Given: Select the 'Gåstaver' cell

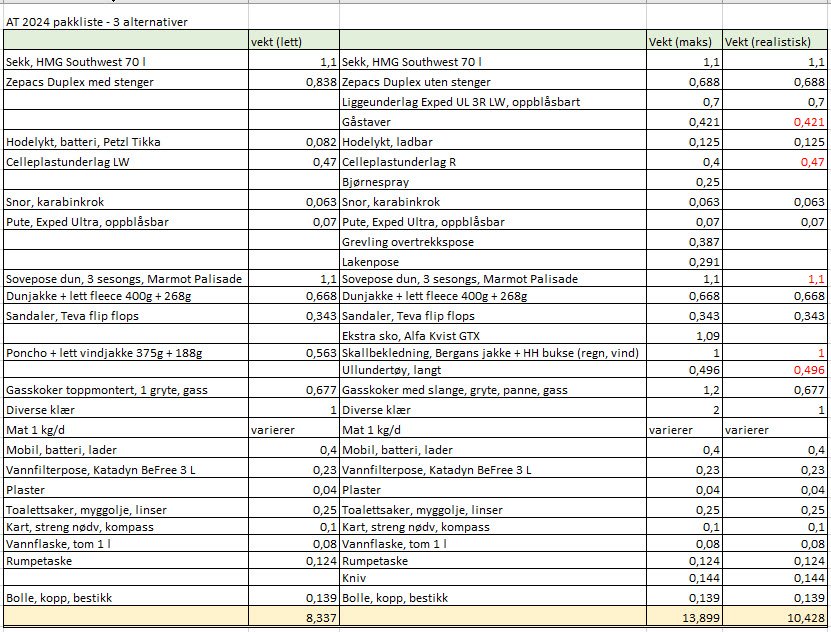Looking at the screenshot, I should point(494,122).
